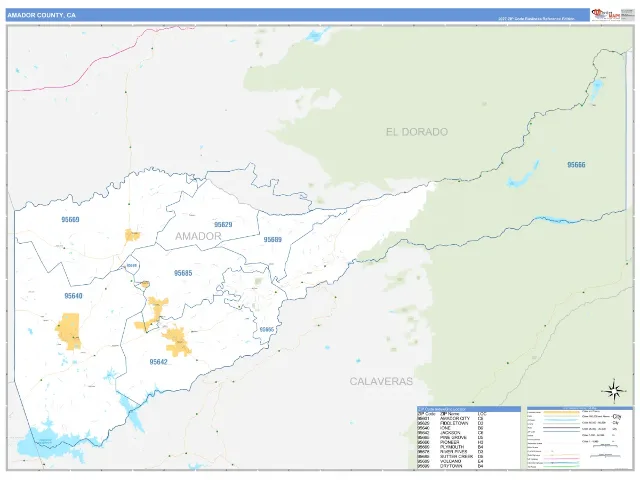Click ZIP code label 95629
640x480 pixels.
[x=223, y=224]
